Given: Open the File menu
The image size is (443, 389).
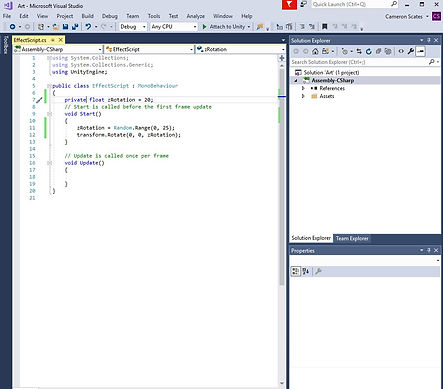Looking at the screenshot, I should (x=7, y=16).
